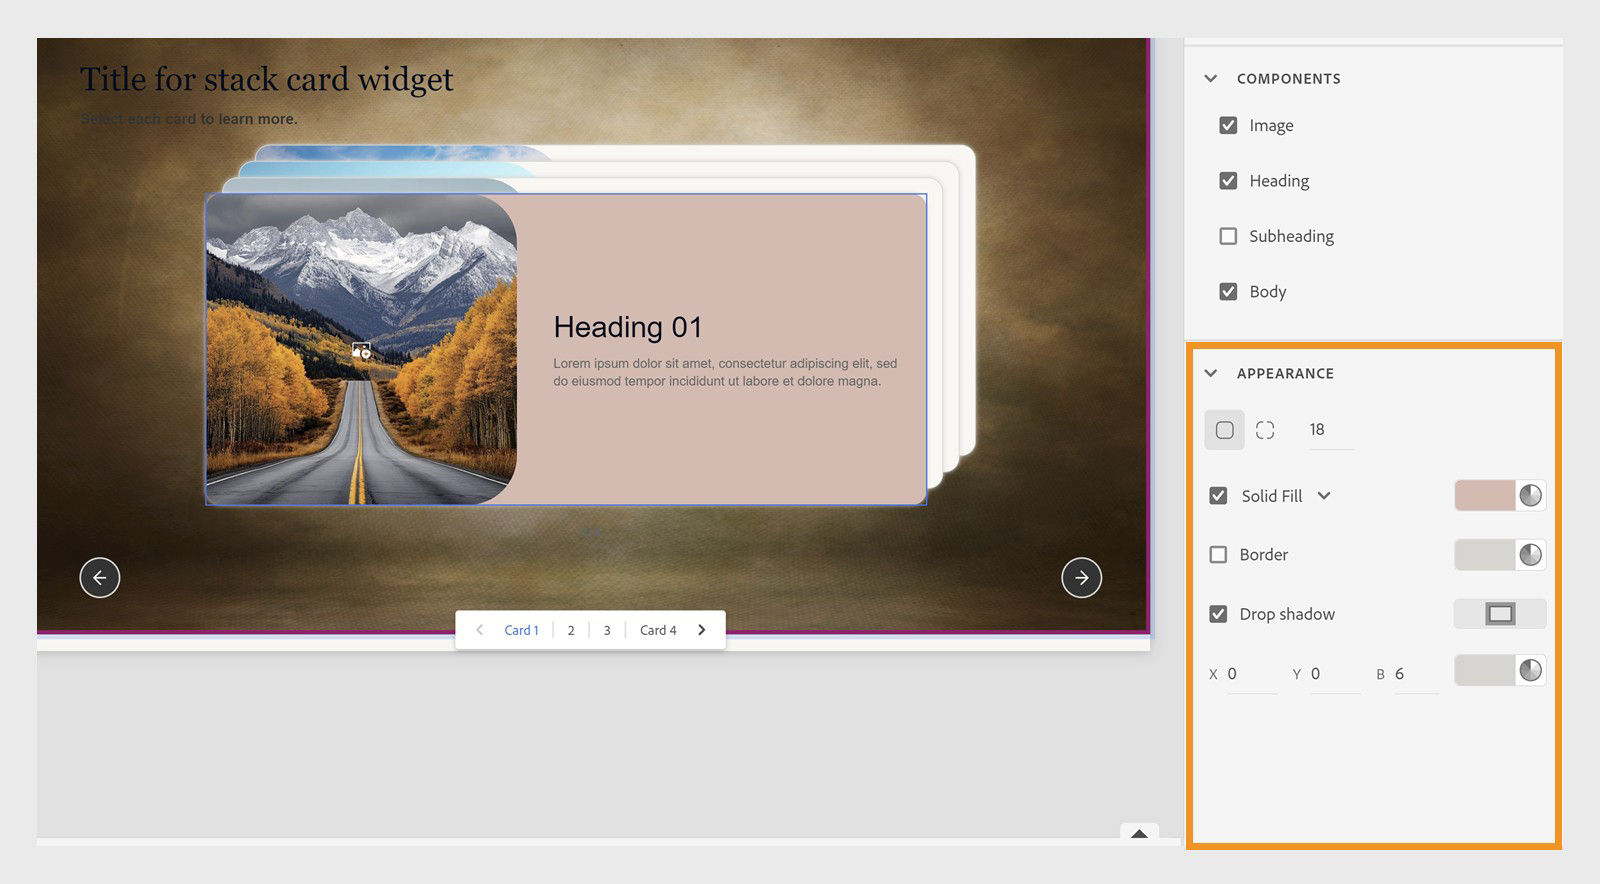Screen dimensions: 1600x884
Task: Select individual corners radius icon
Action: click(1265, 430)
